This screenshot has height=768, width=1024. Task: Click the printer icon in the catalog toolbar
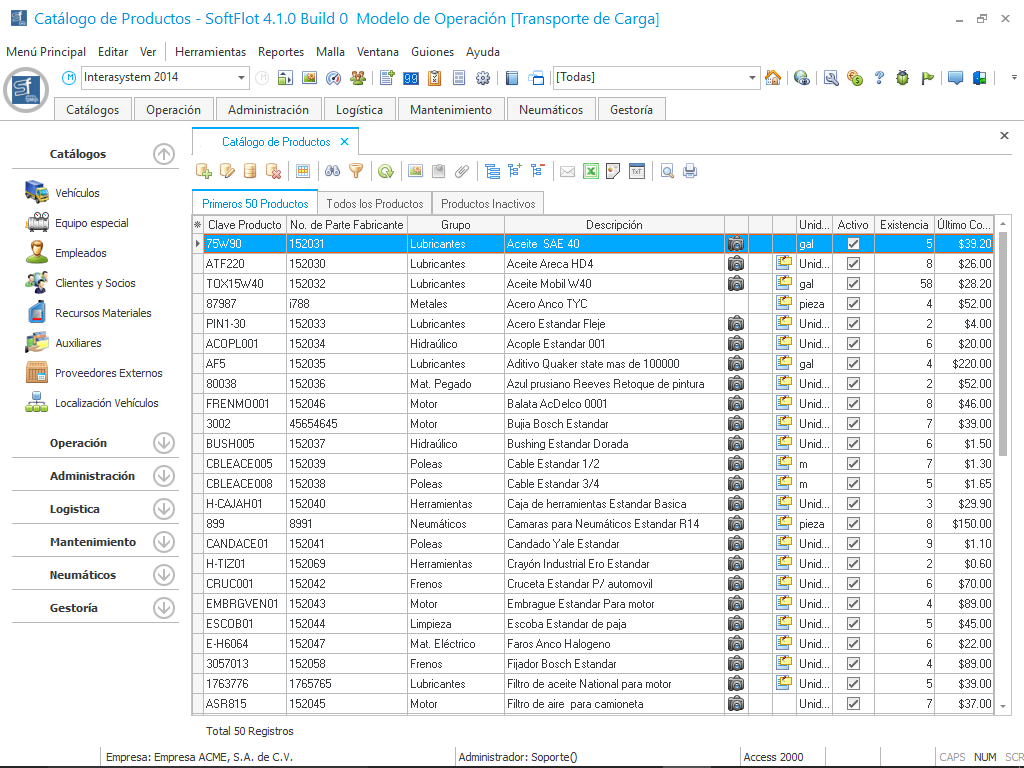coord(690,171)
